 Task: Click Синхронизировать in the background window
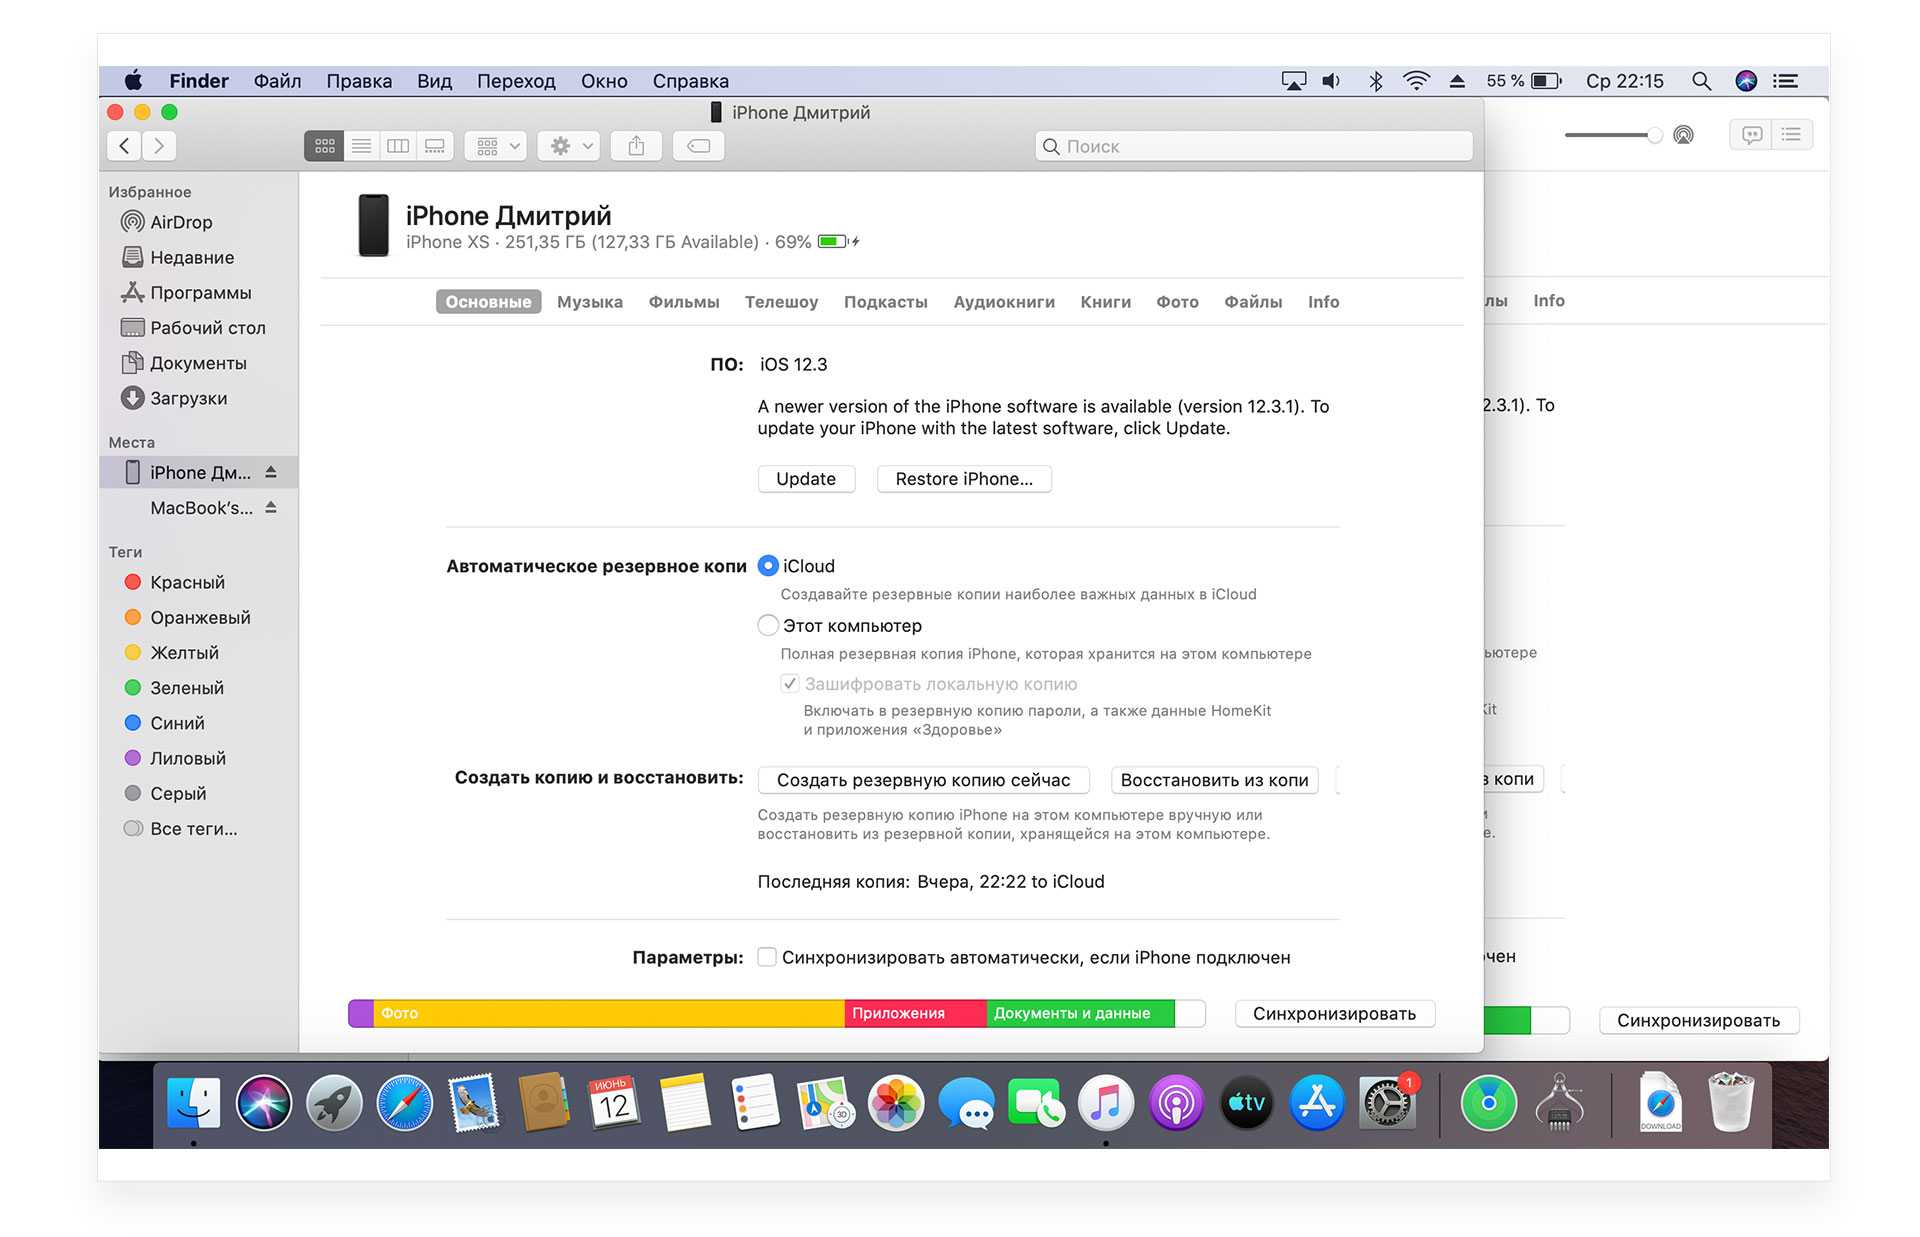point(1698,1020)
